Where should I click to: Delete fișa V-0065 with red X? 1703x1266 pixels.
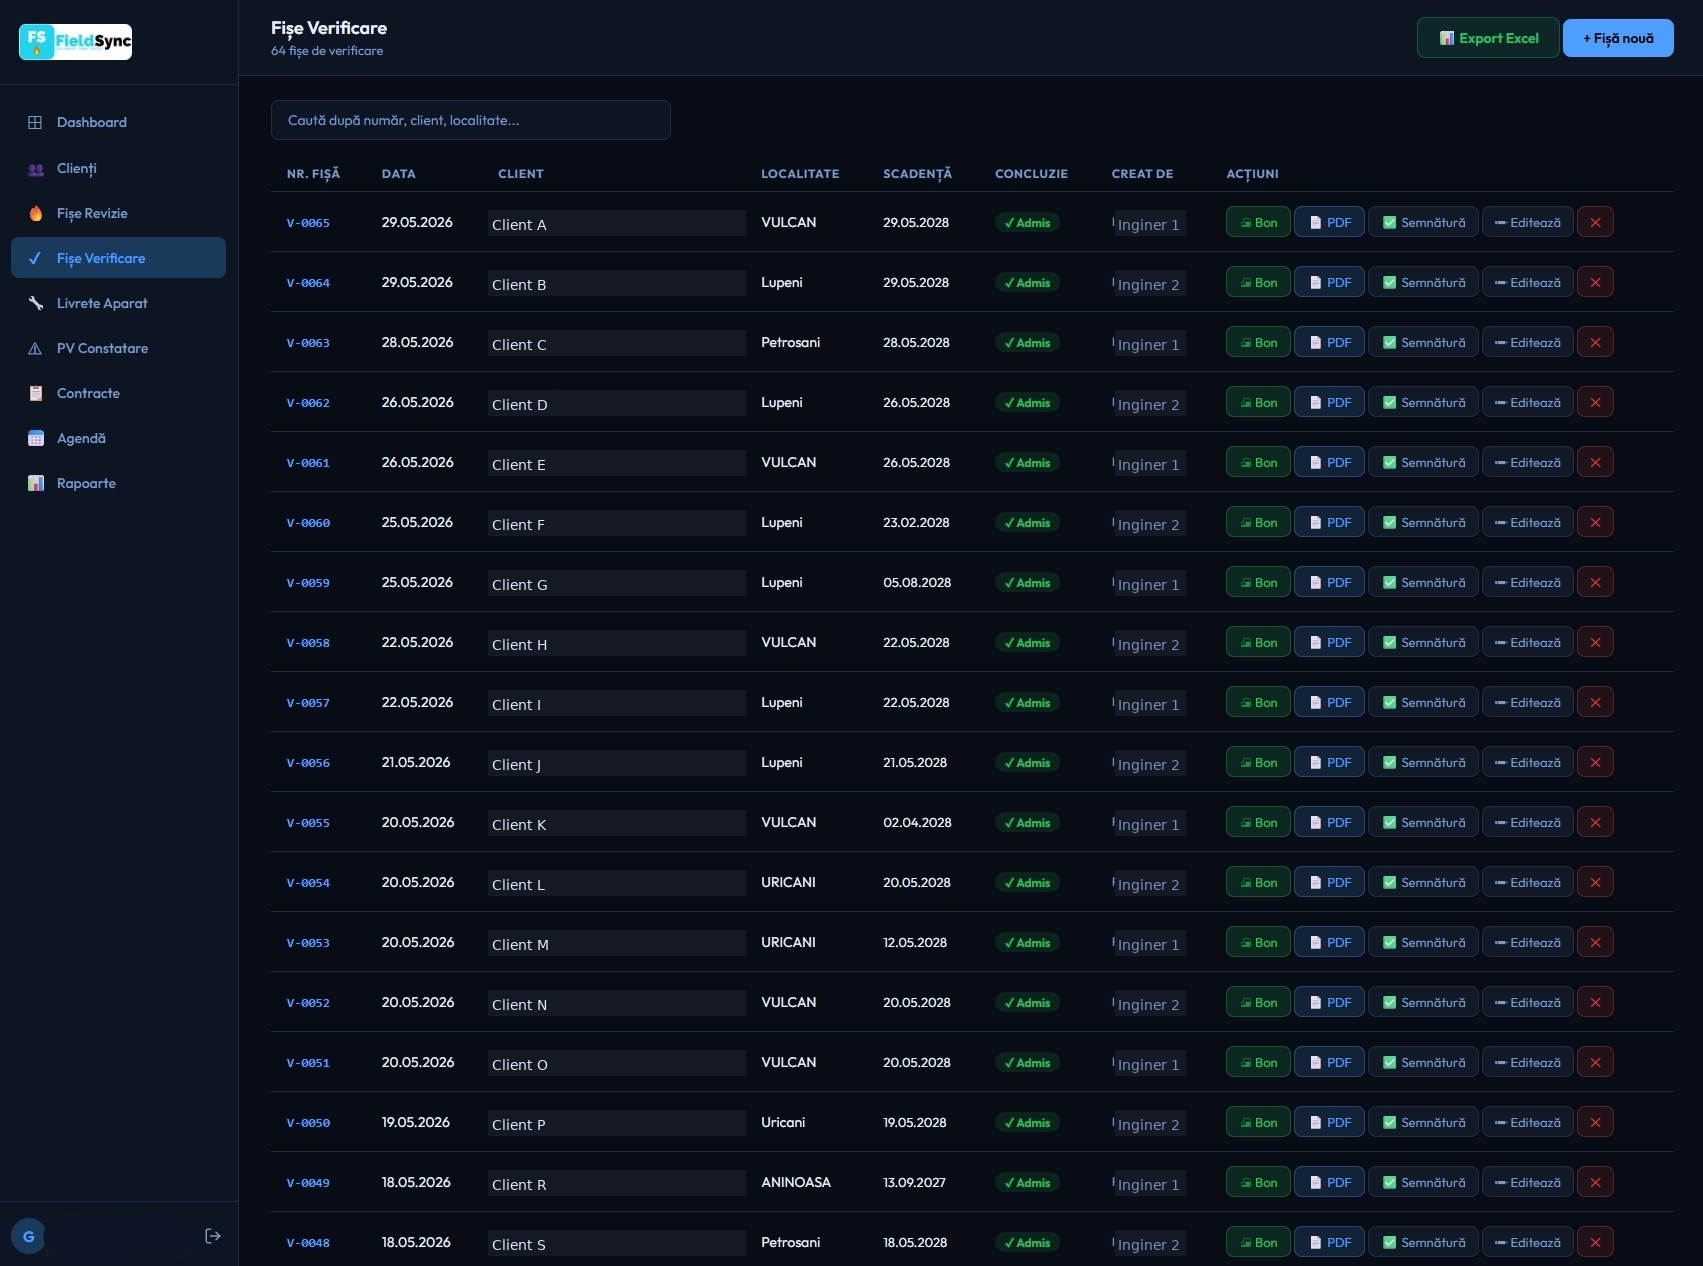coord(1595,222)
